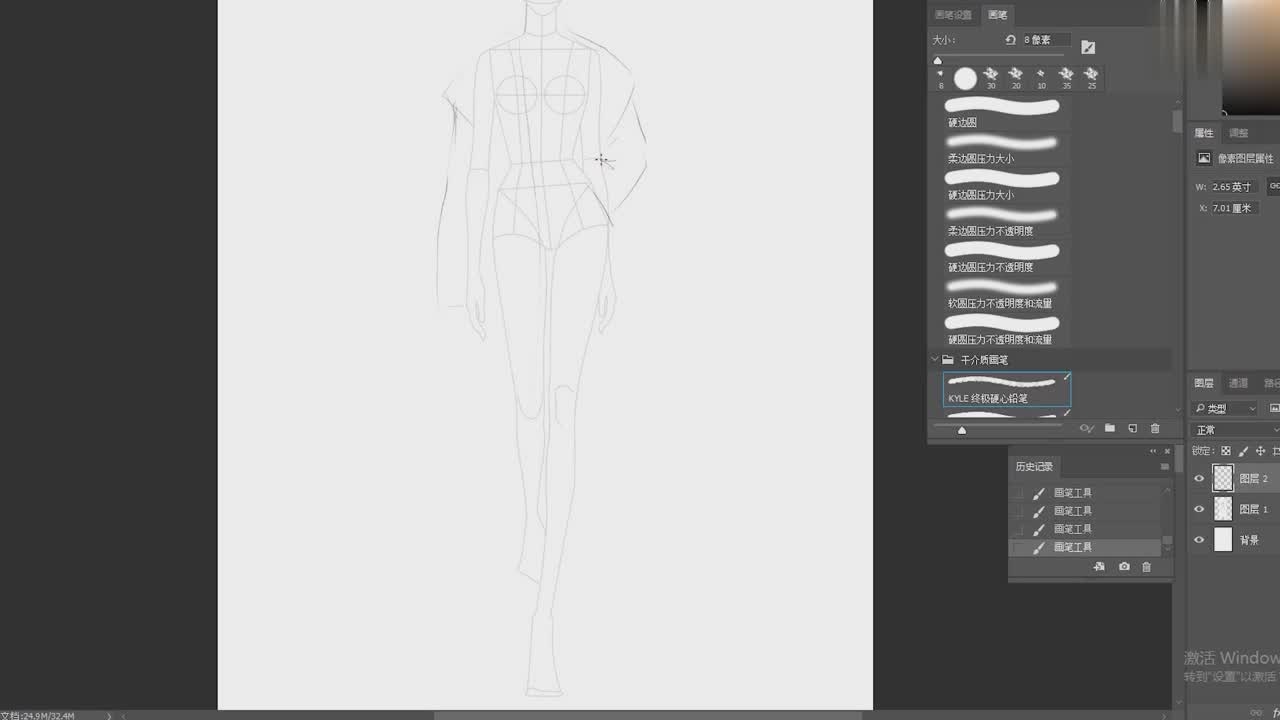Hide the 背景 layer
The image size is (1280, 720).
[1199, 540]
